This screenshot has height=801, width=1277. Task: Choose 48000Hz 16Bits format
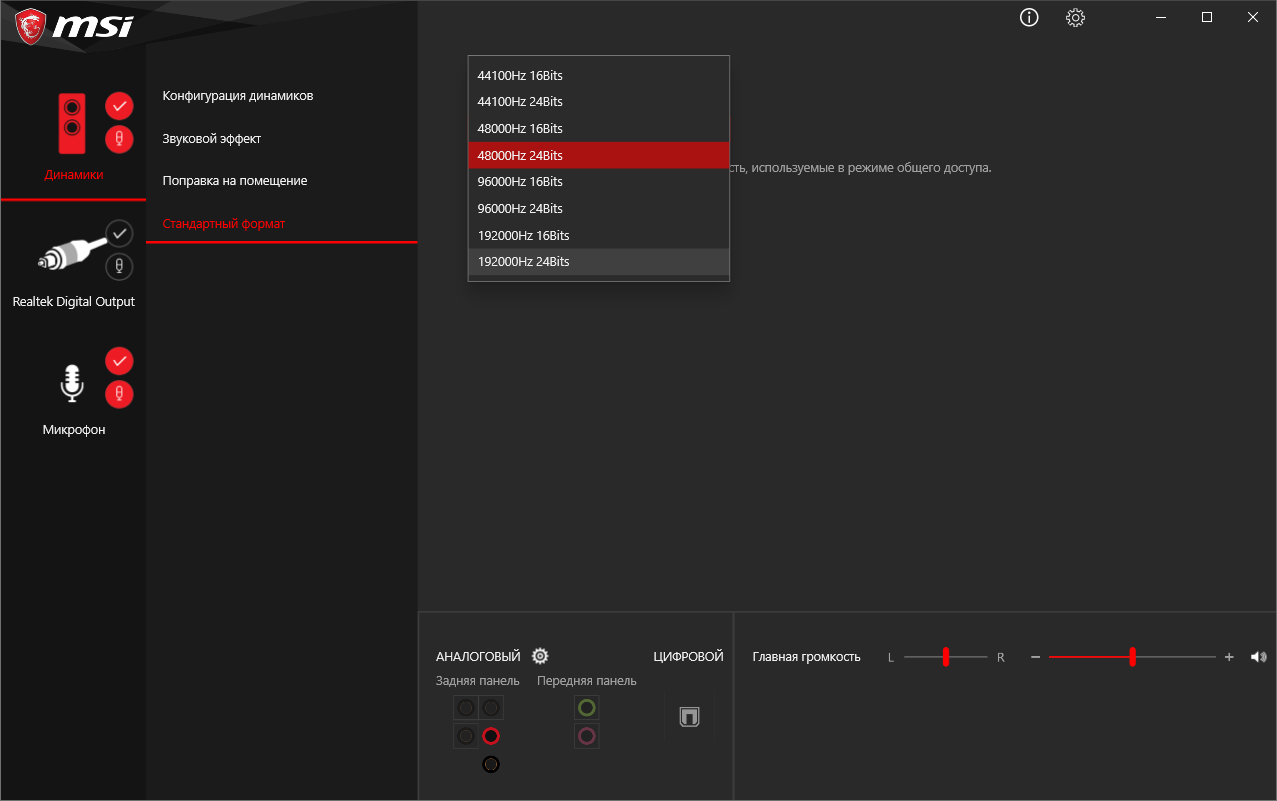click(599, 128)
